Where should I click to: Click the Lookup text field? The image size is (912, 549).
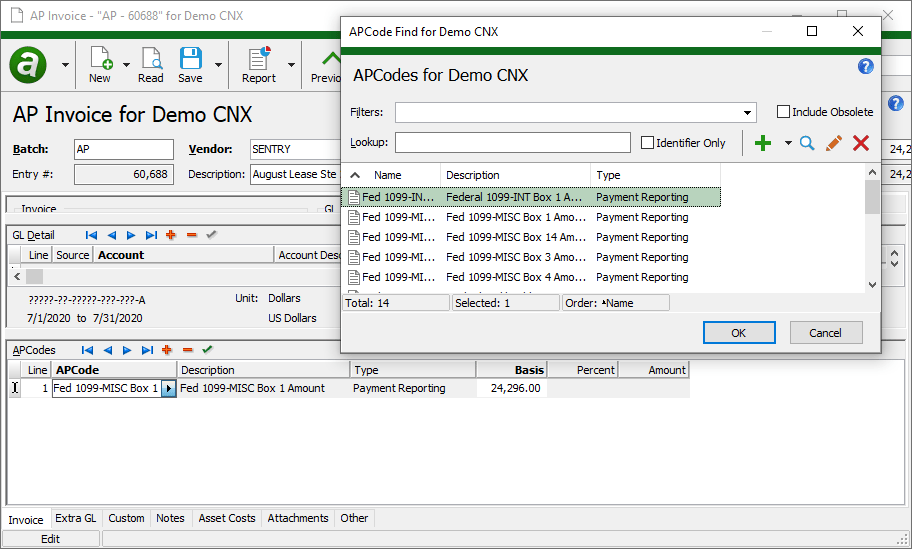pos(513,143)
